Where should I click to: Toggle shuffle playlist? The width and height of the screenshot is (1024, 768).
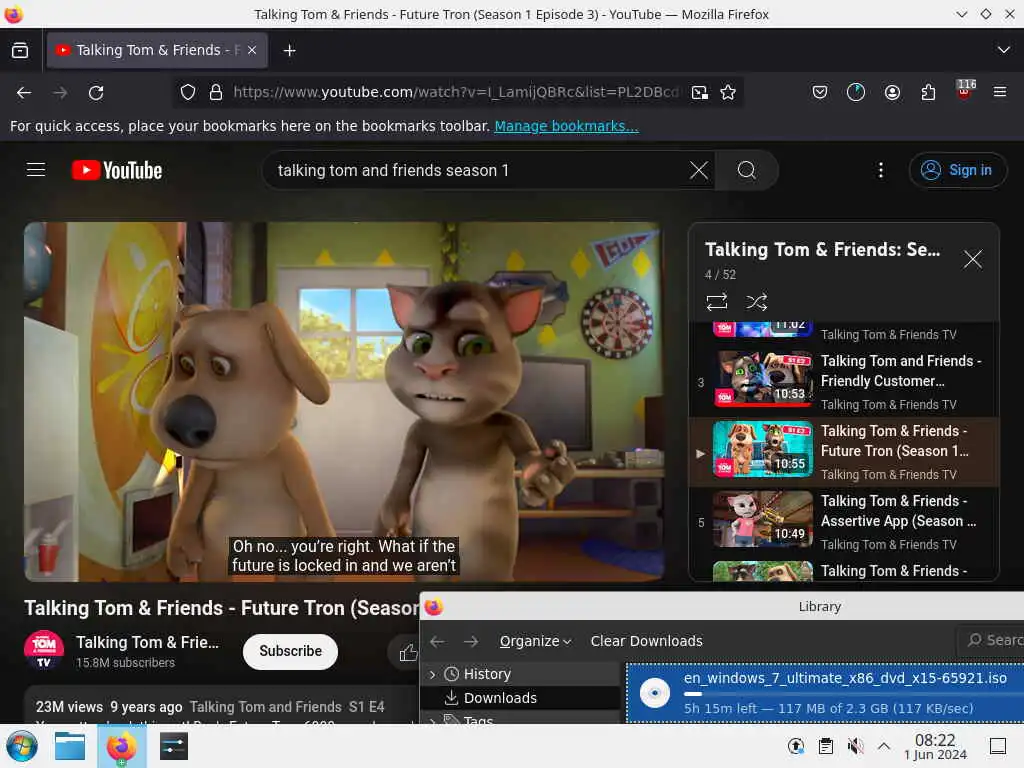point(756,302)
